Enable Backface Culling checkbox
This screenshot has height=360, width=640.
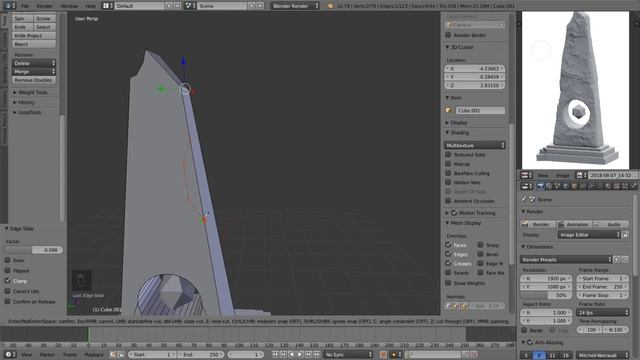pos(448,173)
